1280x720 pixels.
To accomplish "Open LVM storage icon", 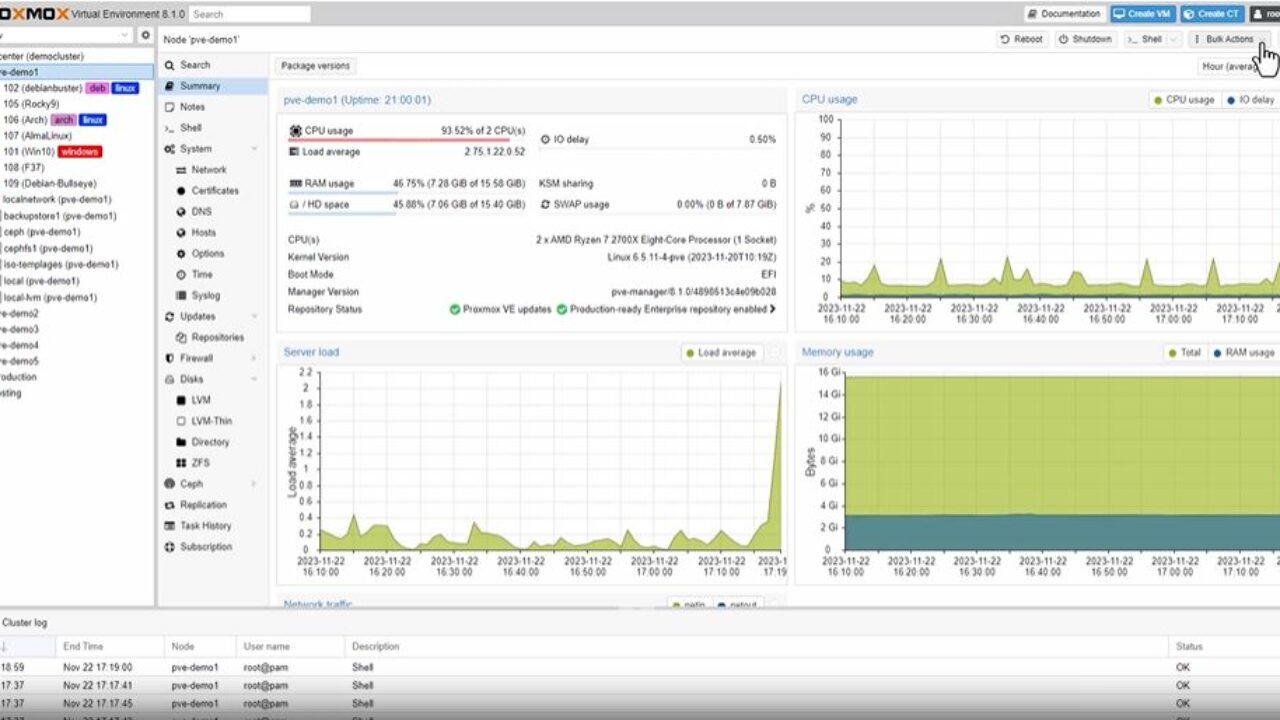I will point(181,400).
